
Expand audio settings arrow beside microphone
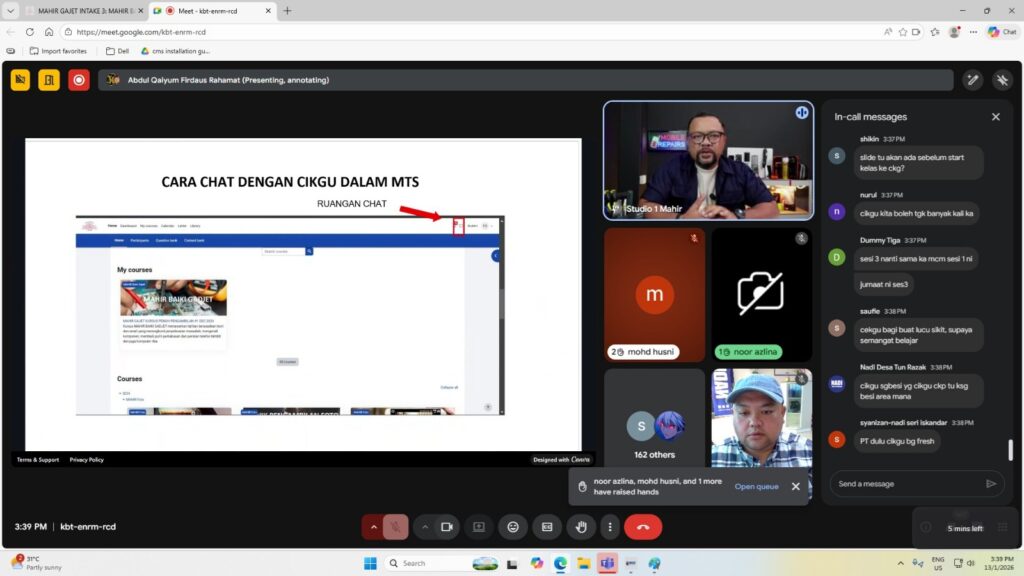pos(374,527)
